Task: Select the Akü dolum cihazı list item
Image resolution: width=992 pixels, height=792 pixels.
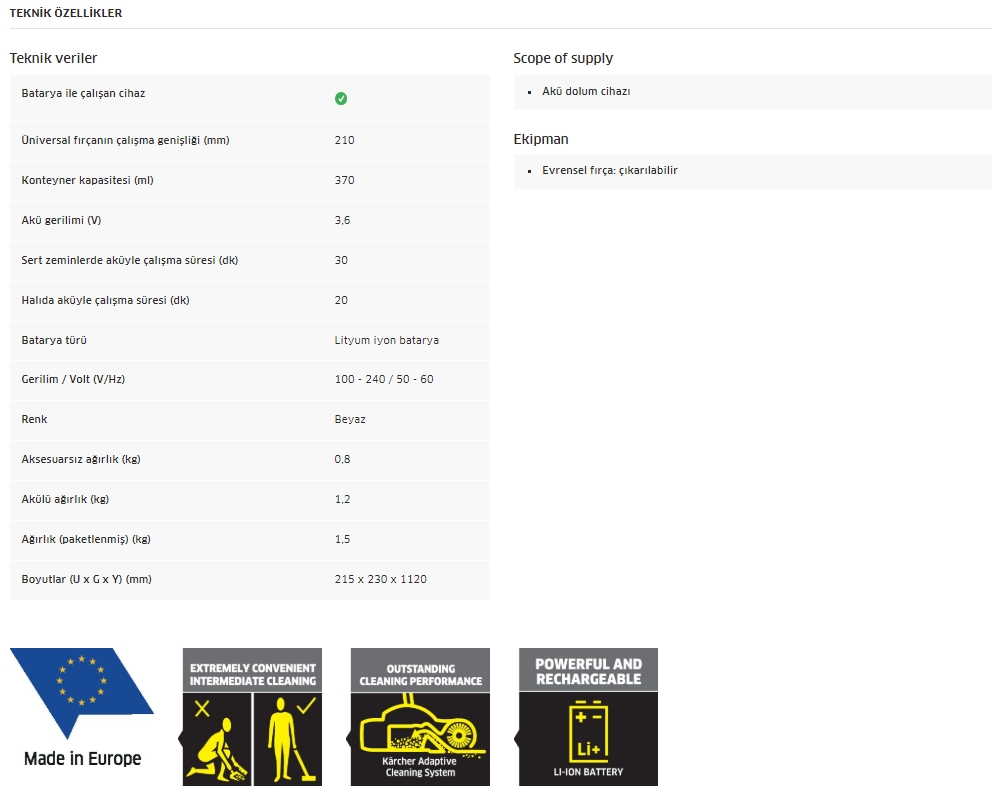Action: coord(586,91)
